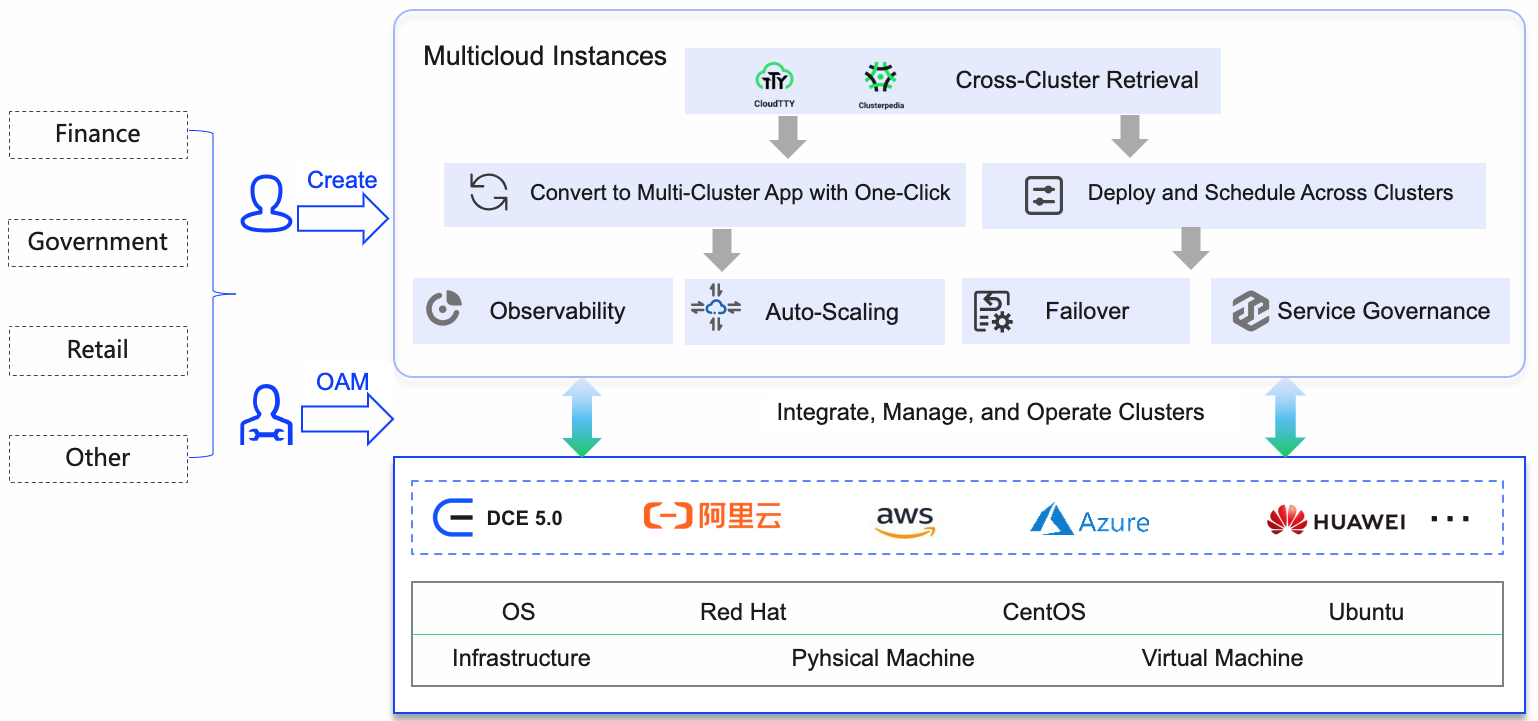The height and width of the screenshot is (721, 1538).
Task: Click the Cross-Cluster Retrieval button
Action: [x=1079, y=80]
